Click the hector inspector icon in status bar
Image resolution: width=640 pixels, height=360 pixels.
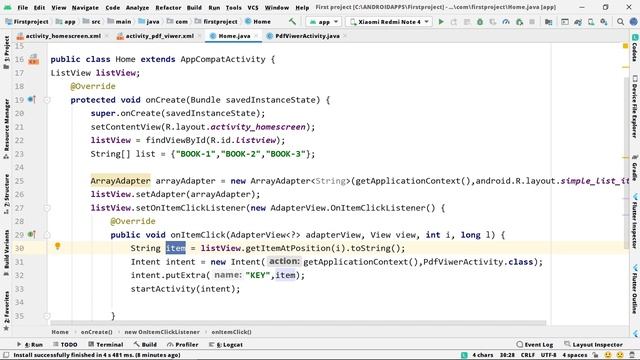click(632, 355)
